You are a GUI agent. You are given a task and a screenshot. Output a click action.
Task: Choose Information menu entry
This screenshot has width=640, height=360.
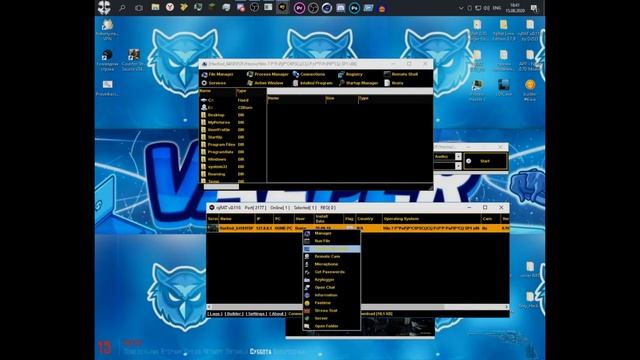point(331,296)
